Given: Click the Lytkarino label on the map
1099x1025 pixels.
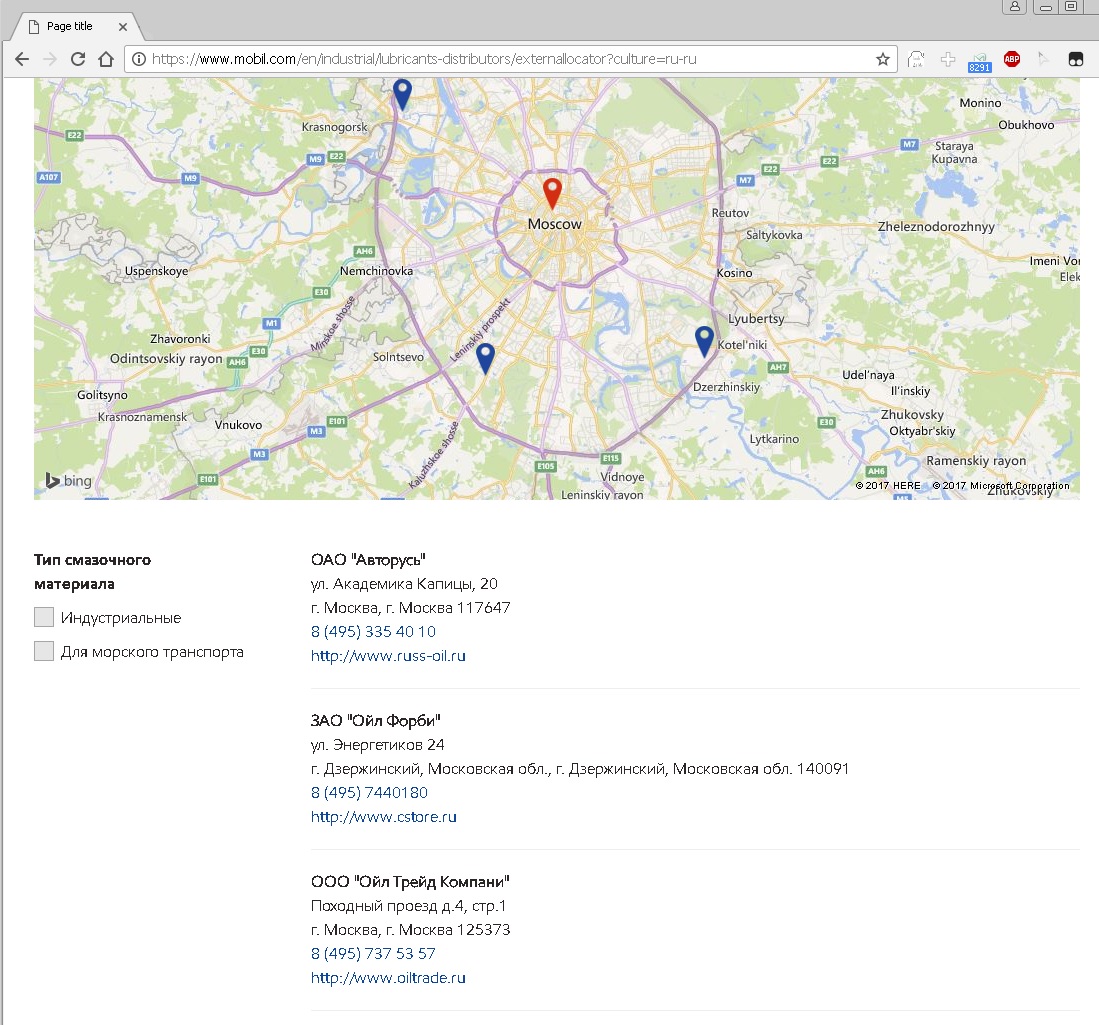Looking at the screenshot, I should [774, 439].
